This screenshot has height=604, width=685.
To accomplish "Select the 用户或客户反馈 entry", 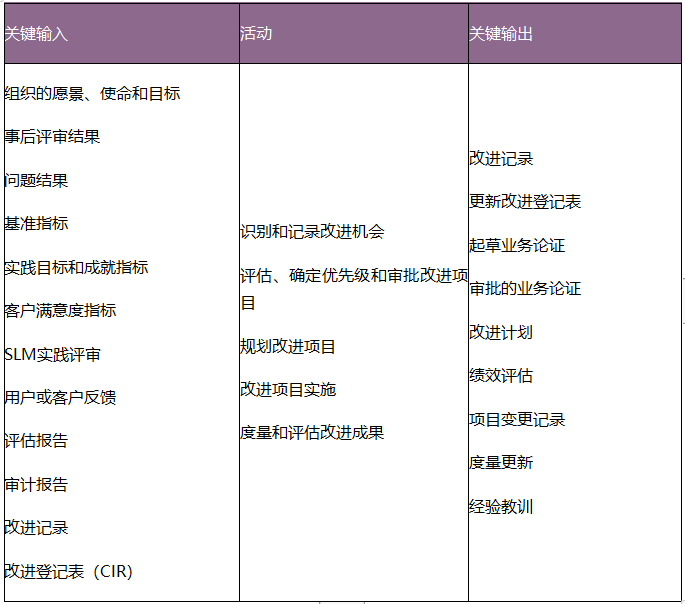I will click(x=60, y=398).
